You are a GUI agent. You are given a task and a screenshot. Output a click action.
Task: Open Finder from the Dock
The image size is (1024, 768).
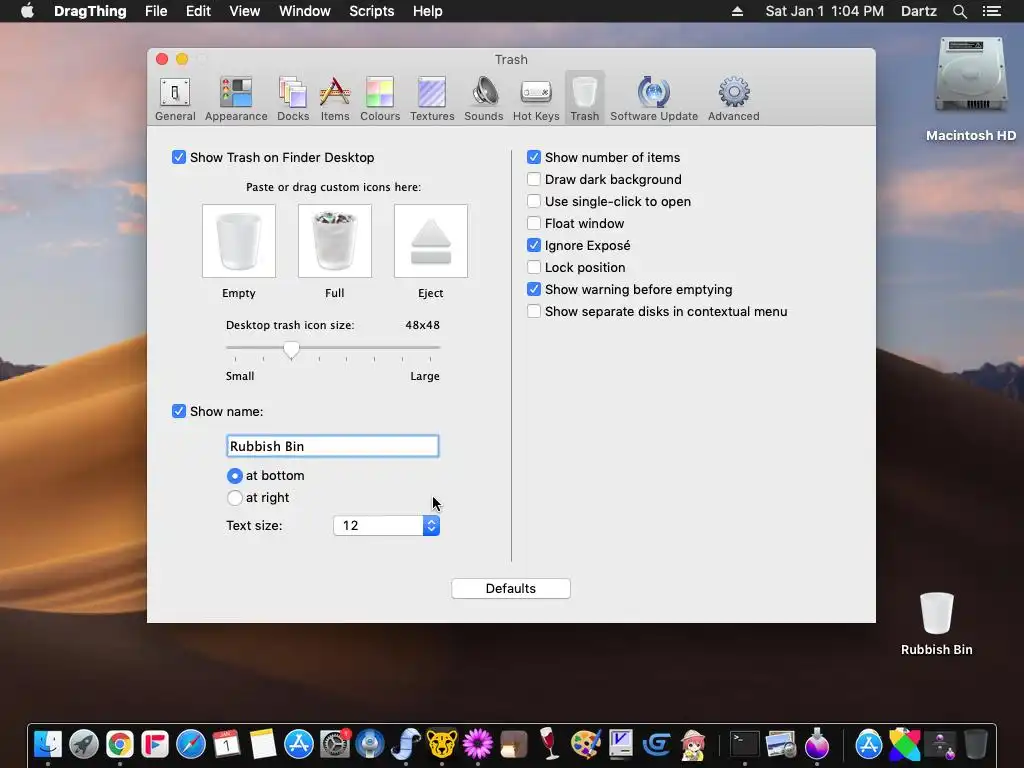point(48,744)
